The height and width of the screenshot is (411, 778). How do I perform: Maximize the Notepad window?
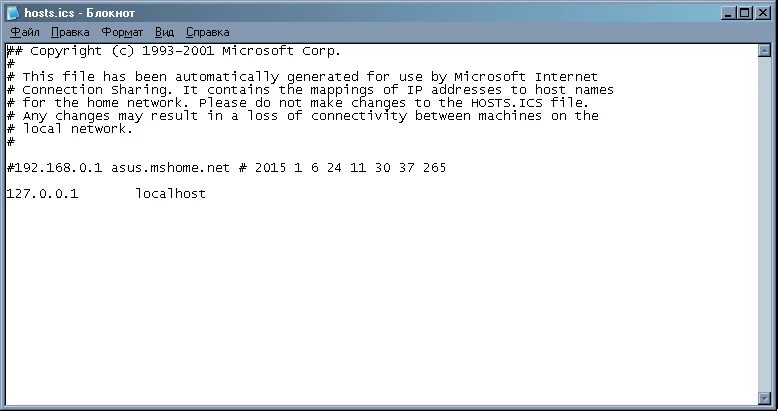[x=745, y=13]
